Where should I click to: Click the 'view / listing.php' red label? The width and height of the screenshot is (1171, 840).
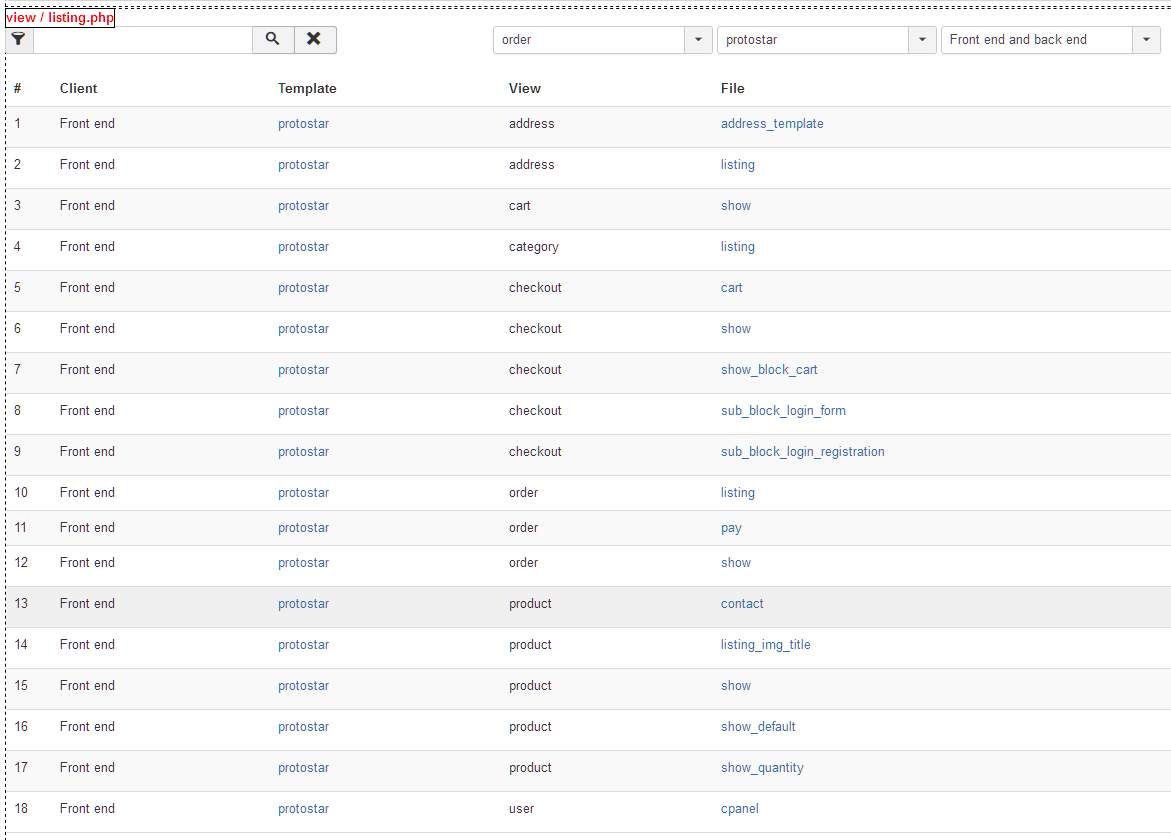60,18
